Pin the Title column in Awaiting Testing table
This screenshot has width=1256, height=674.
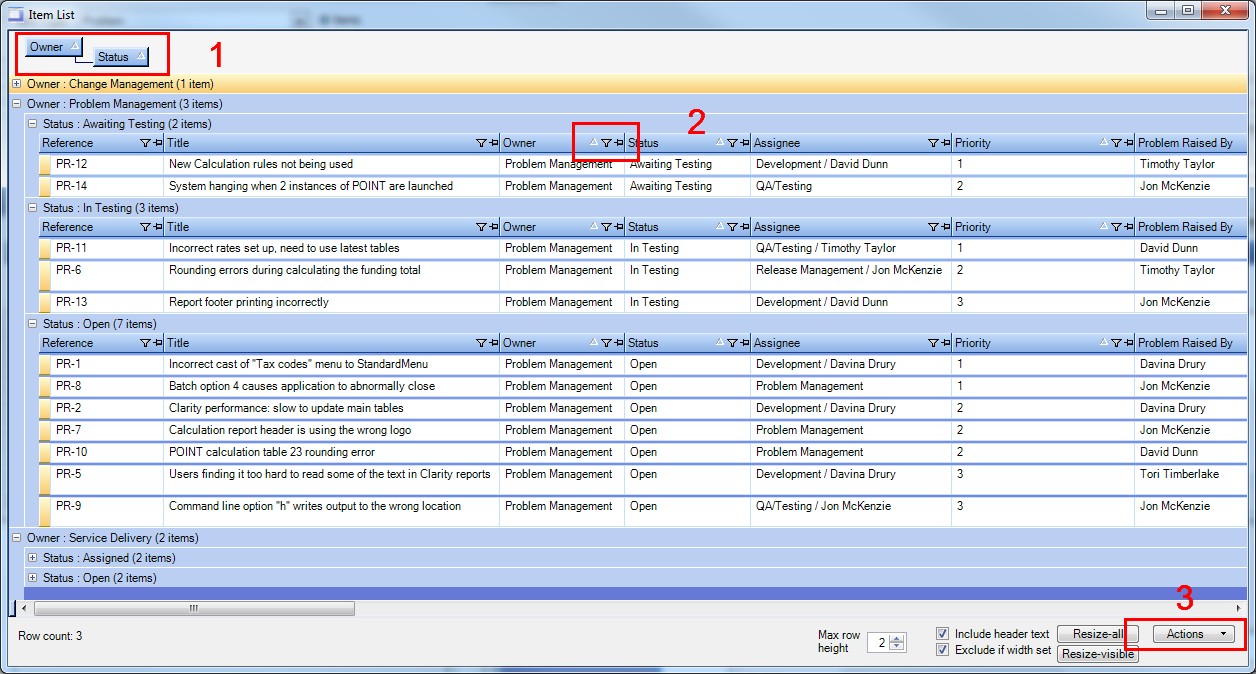pos(493,144)
